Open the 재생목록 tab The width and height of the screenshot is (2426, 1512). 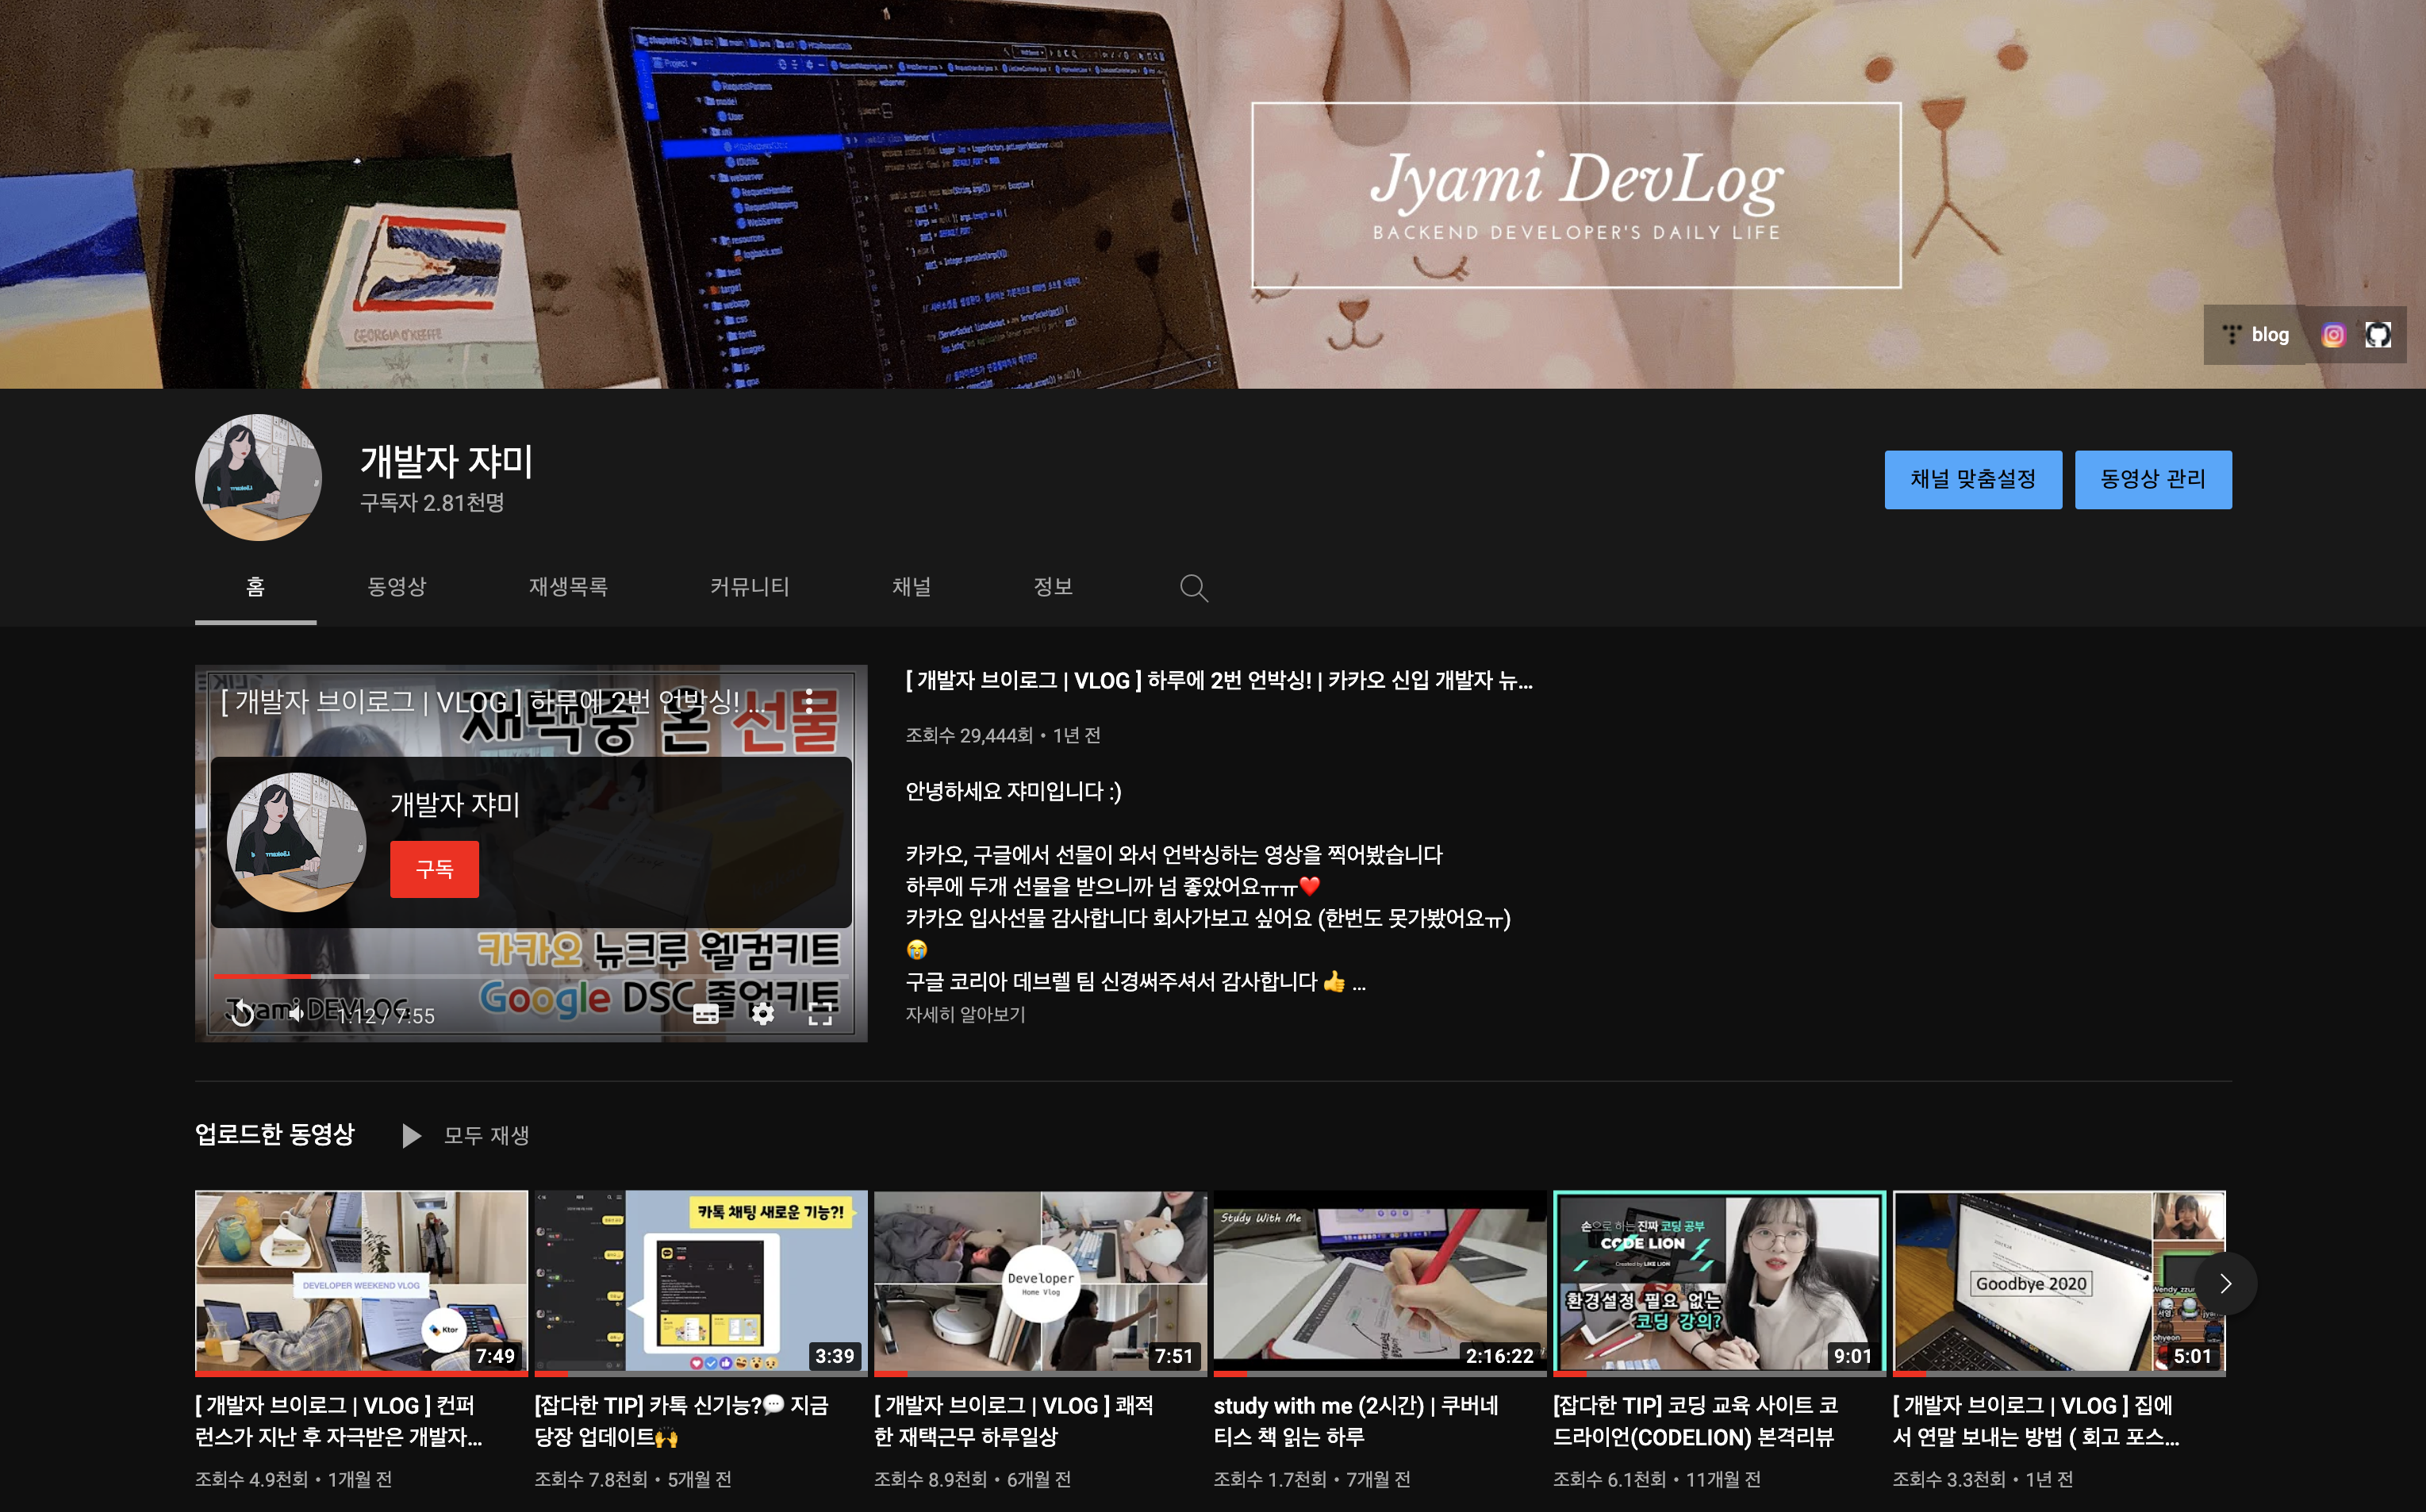[568, 587]
